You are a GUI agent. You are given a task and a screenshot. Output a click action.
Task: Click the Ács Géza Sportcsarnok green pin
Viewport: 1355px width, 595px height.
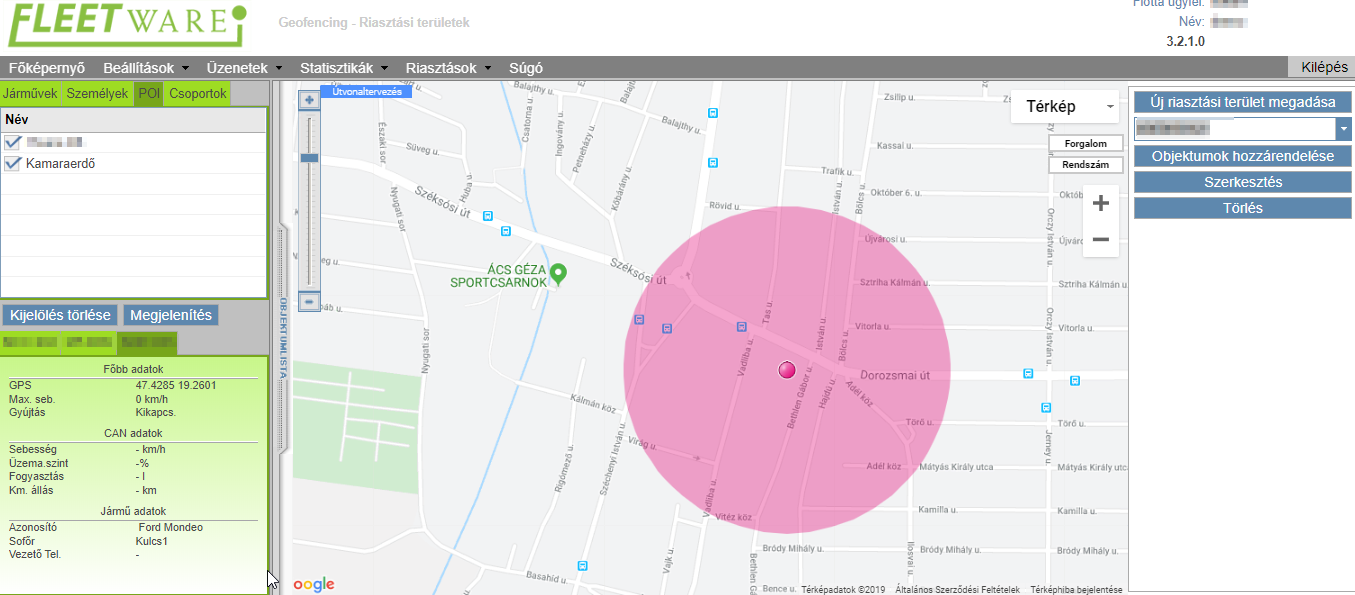(559, 272)
